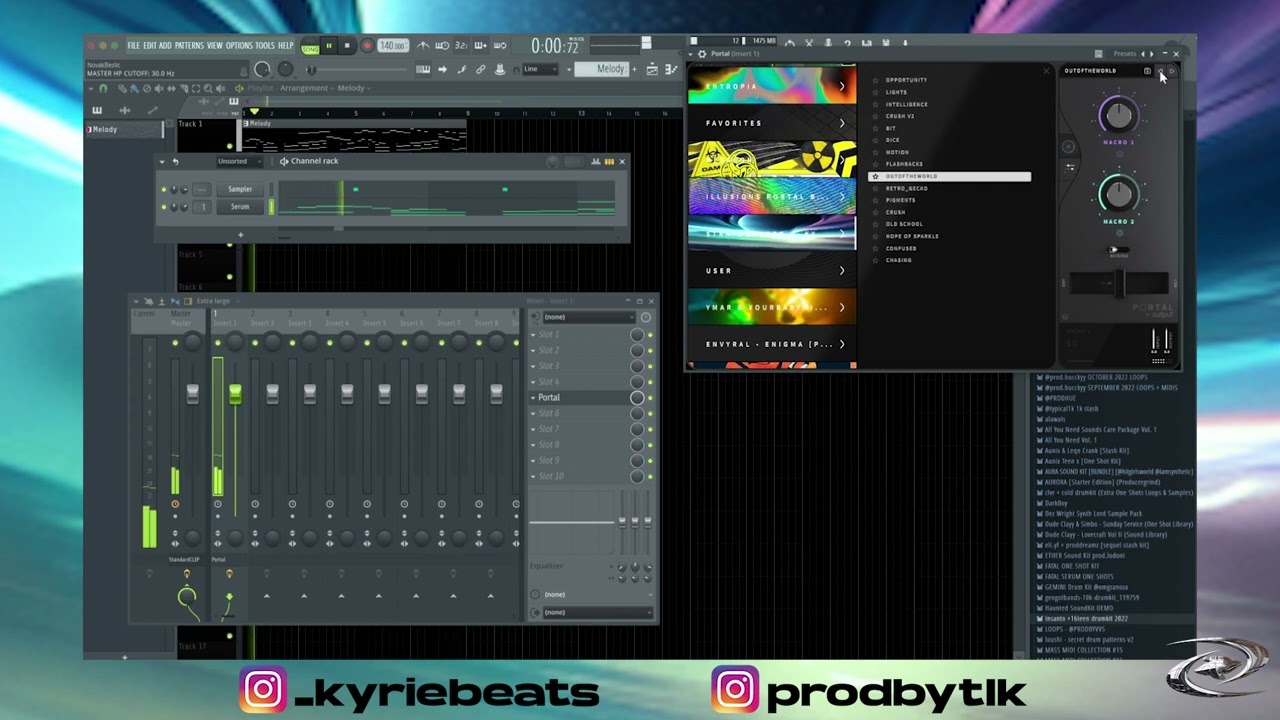Click the Sampler channel button
1280x720 pixels.
pyautogui.click(x=240, y=189)
